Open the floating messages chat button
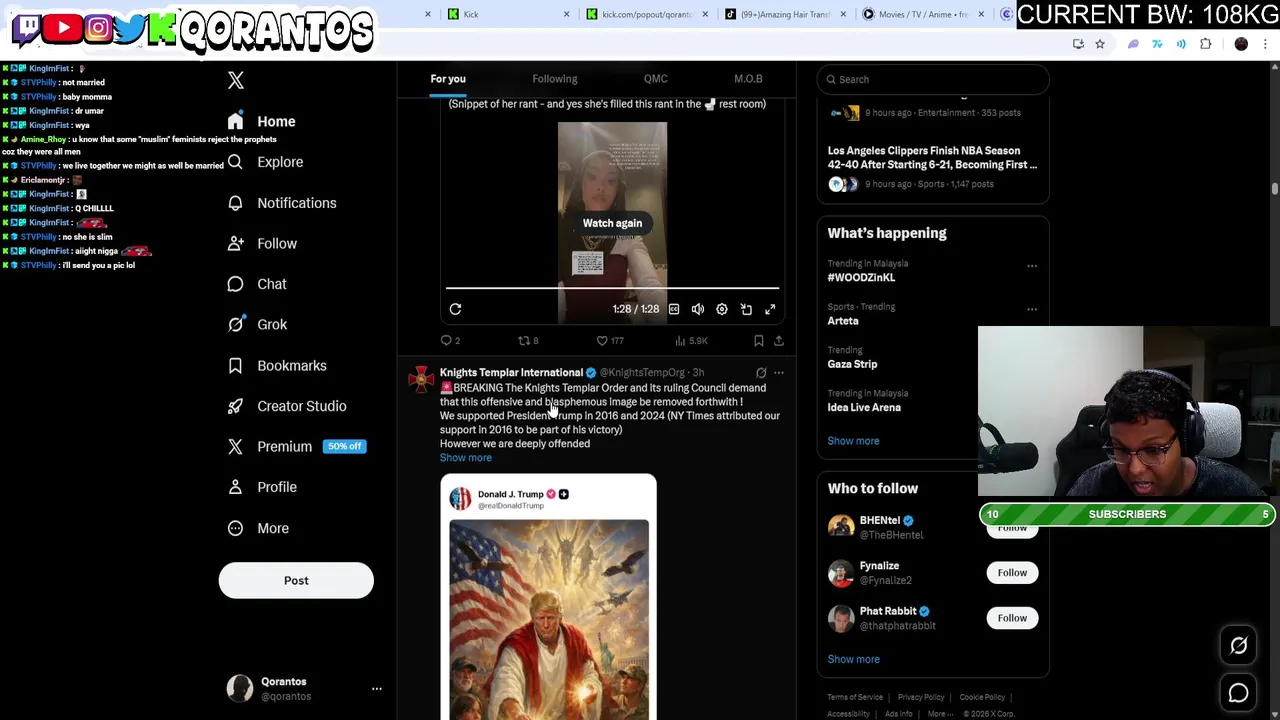This screenshot has width=1280, height=720. coord(1238,693)
